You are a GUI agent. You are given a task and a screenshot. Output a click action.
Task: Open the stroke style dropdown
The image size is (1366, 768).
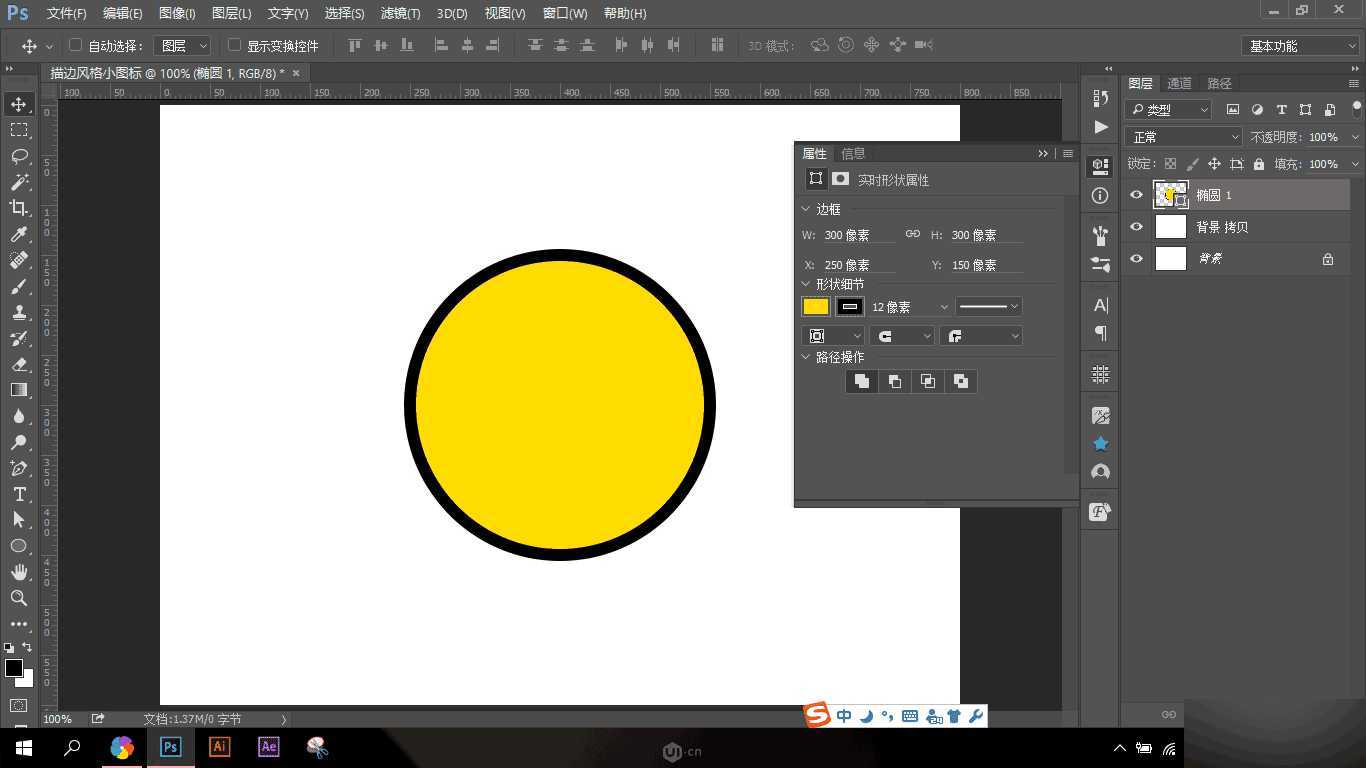pos(988,306)
